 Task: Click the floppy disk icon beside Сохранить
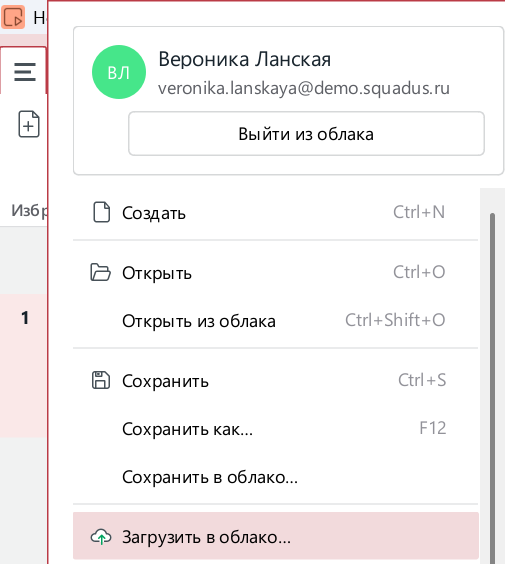(101, 380)
